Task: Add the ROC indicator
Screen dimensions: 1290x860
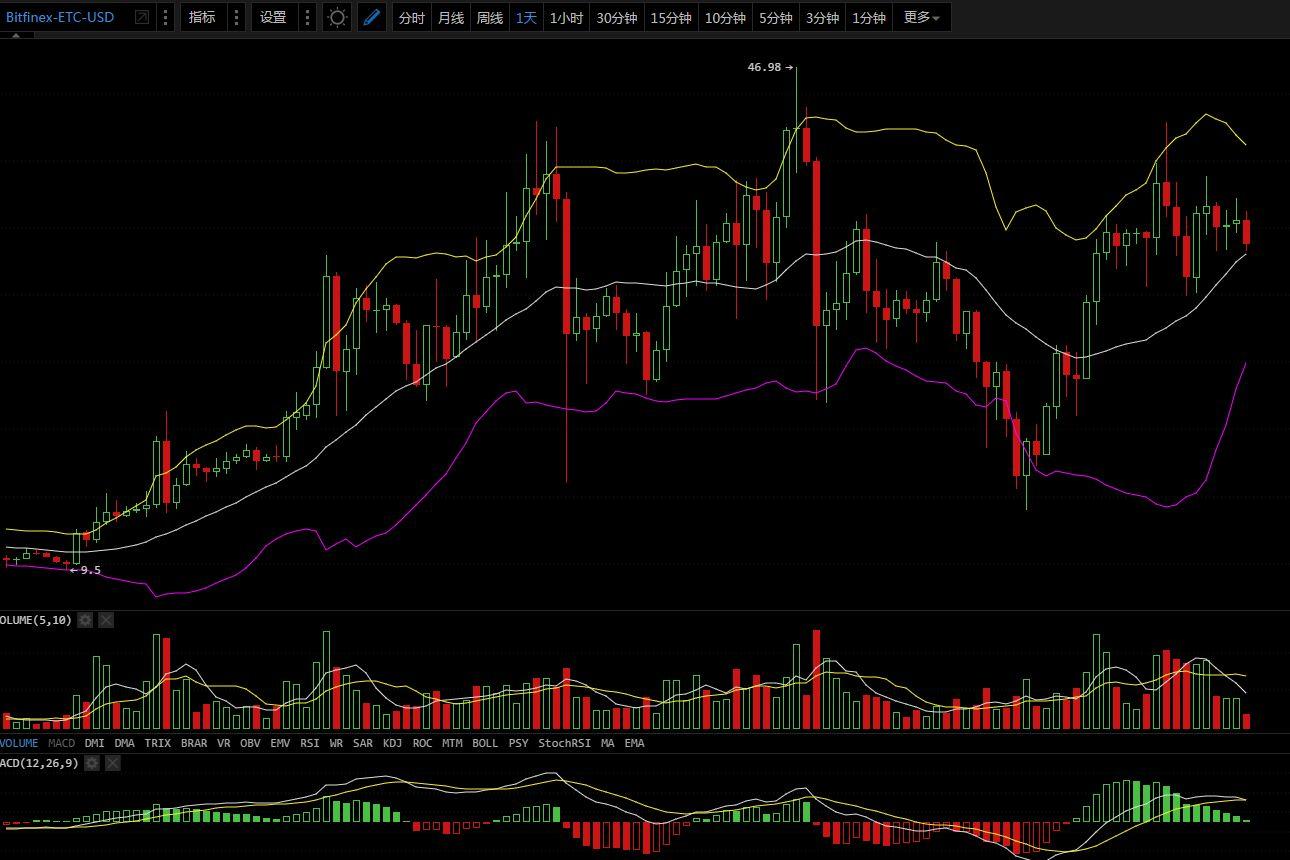Action: [x=423, y=743]
